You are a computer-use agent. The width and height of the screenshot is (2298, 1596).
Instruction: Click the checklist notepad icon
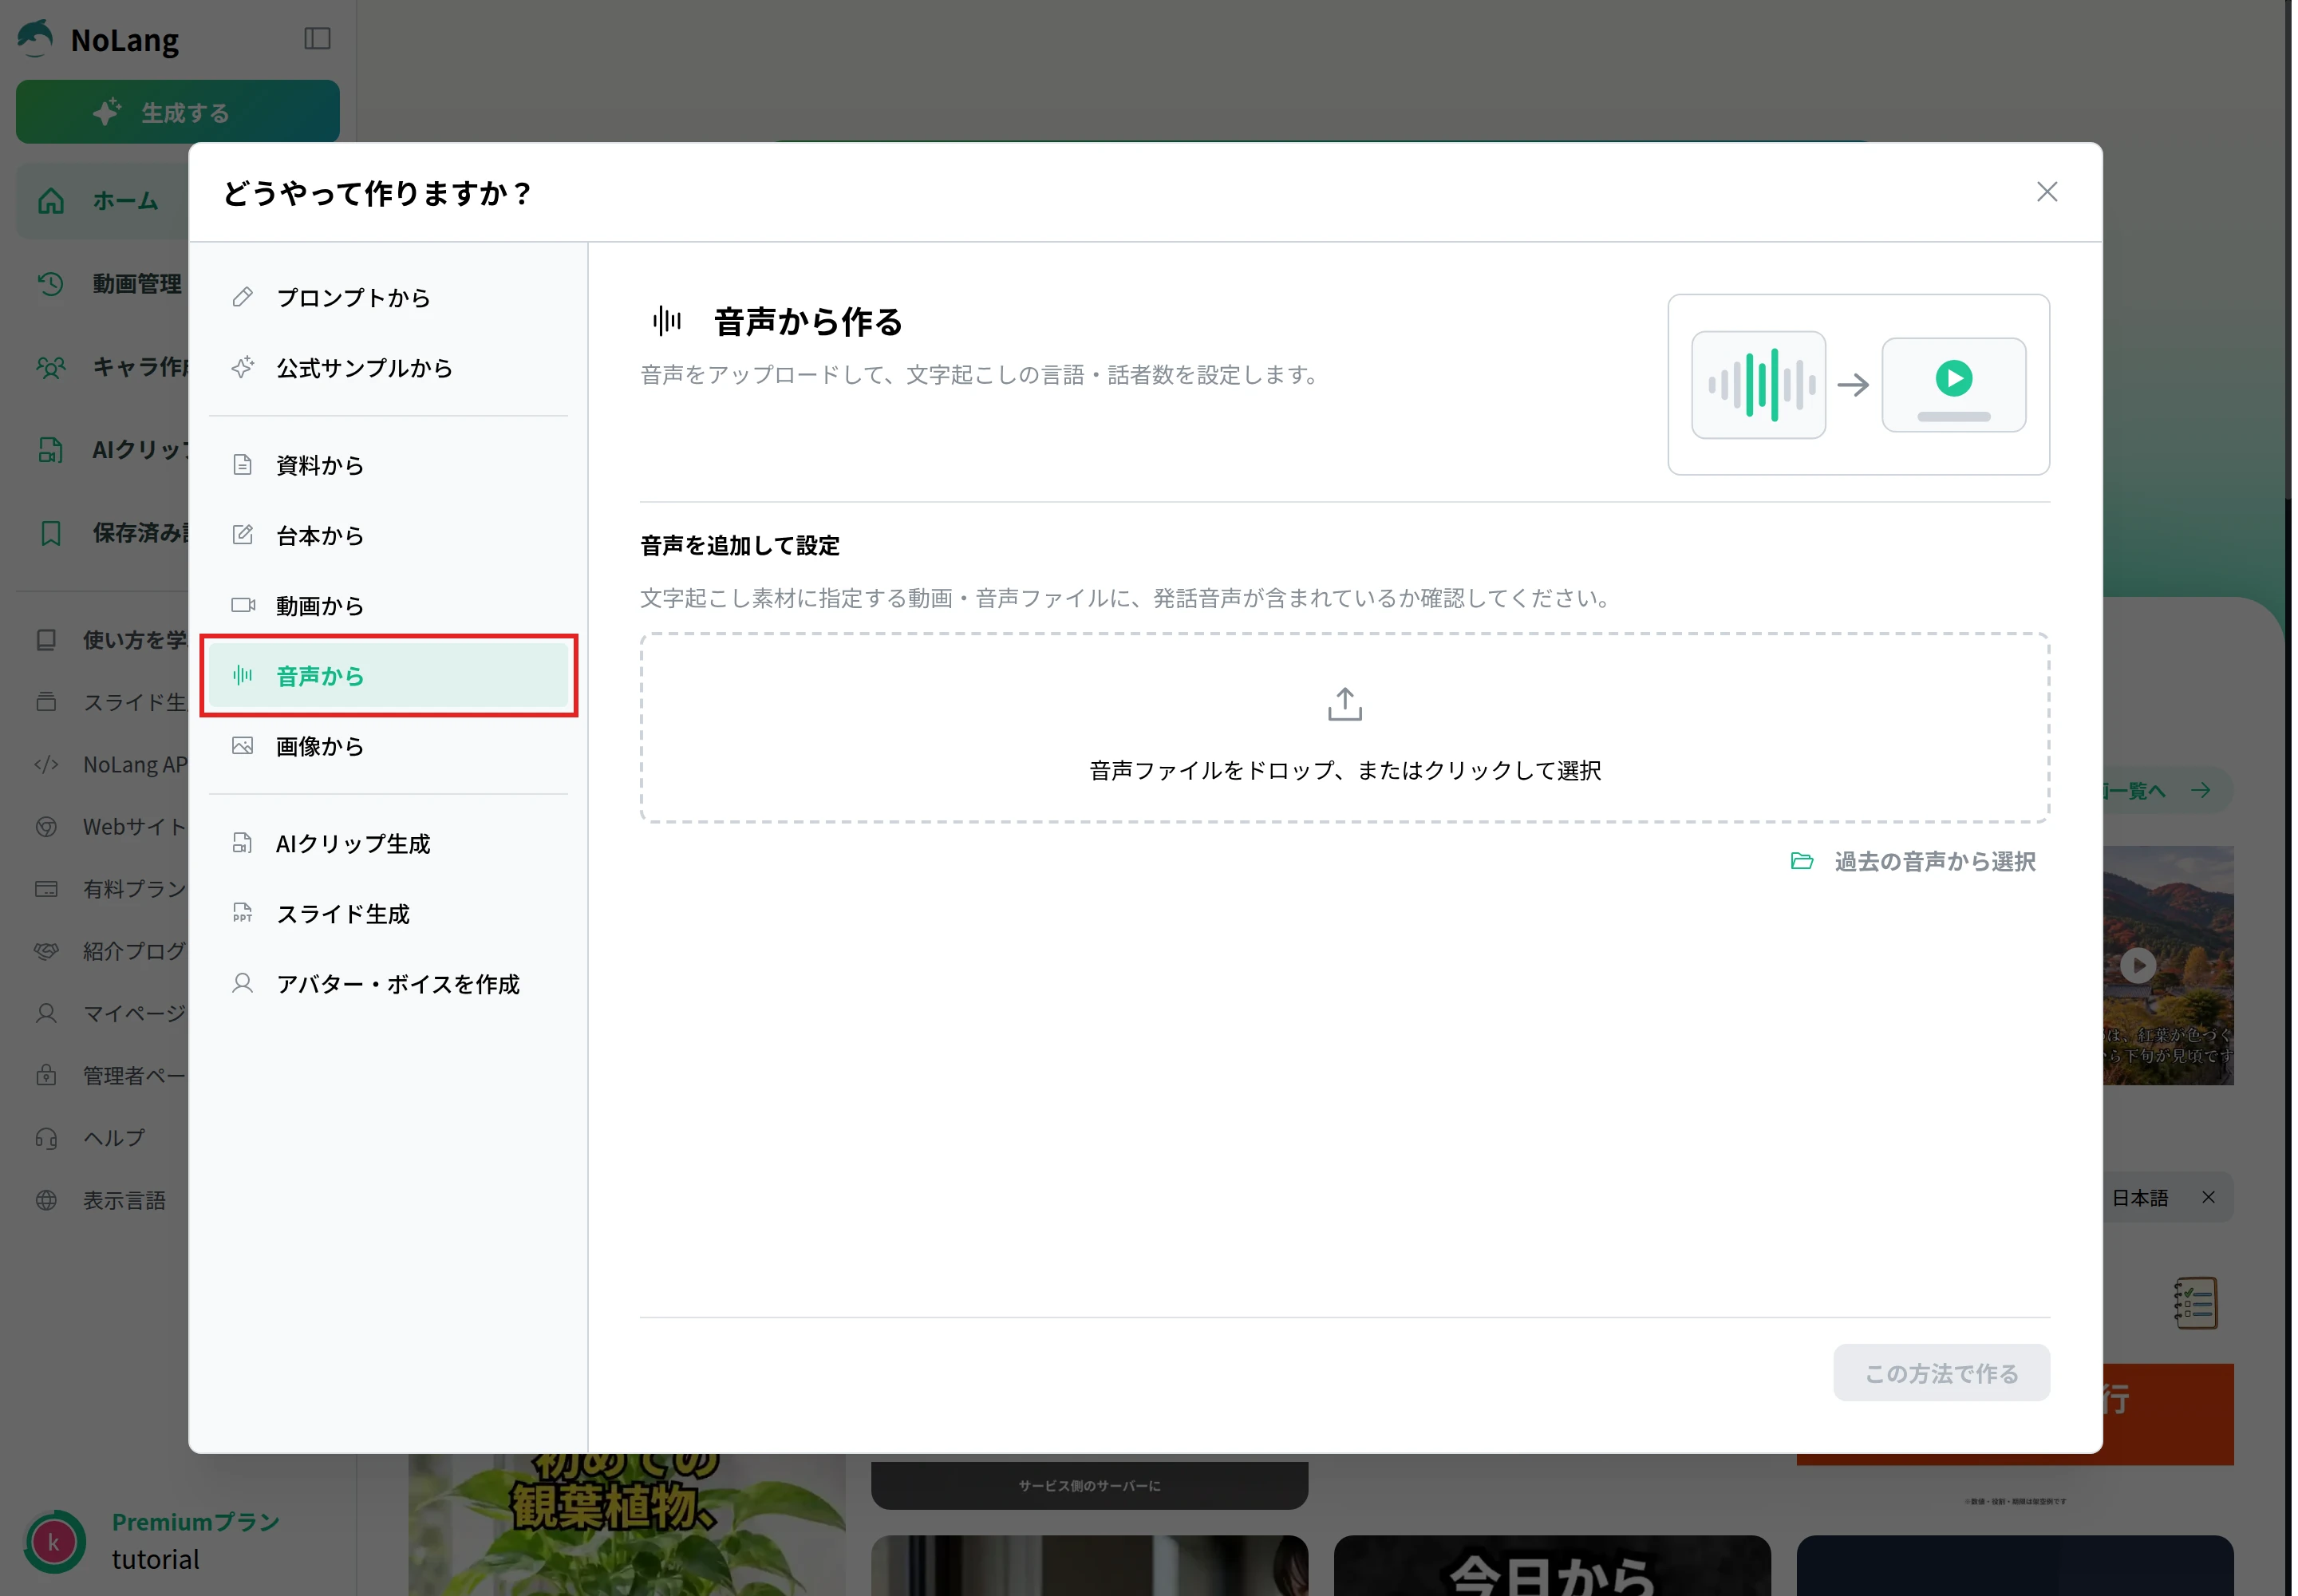(2195, 1302)
